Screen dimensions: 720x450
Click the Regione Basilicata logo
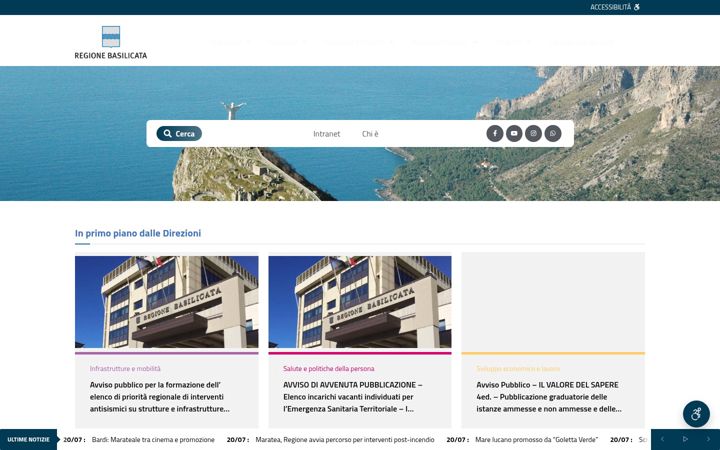111,43
